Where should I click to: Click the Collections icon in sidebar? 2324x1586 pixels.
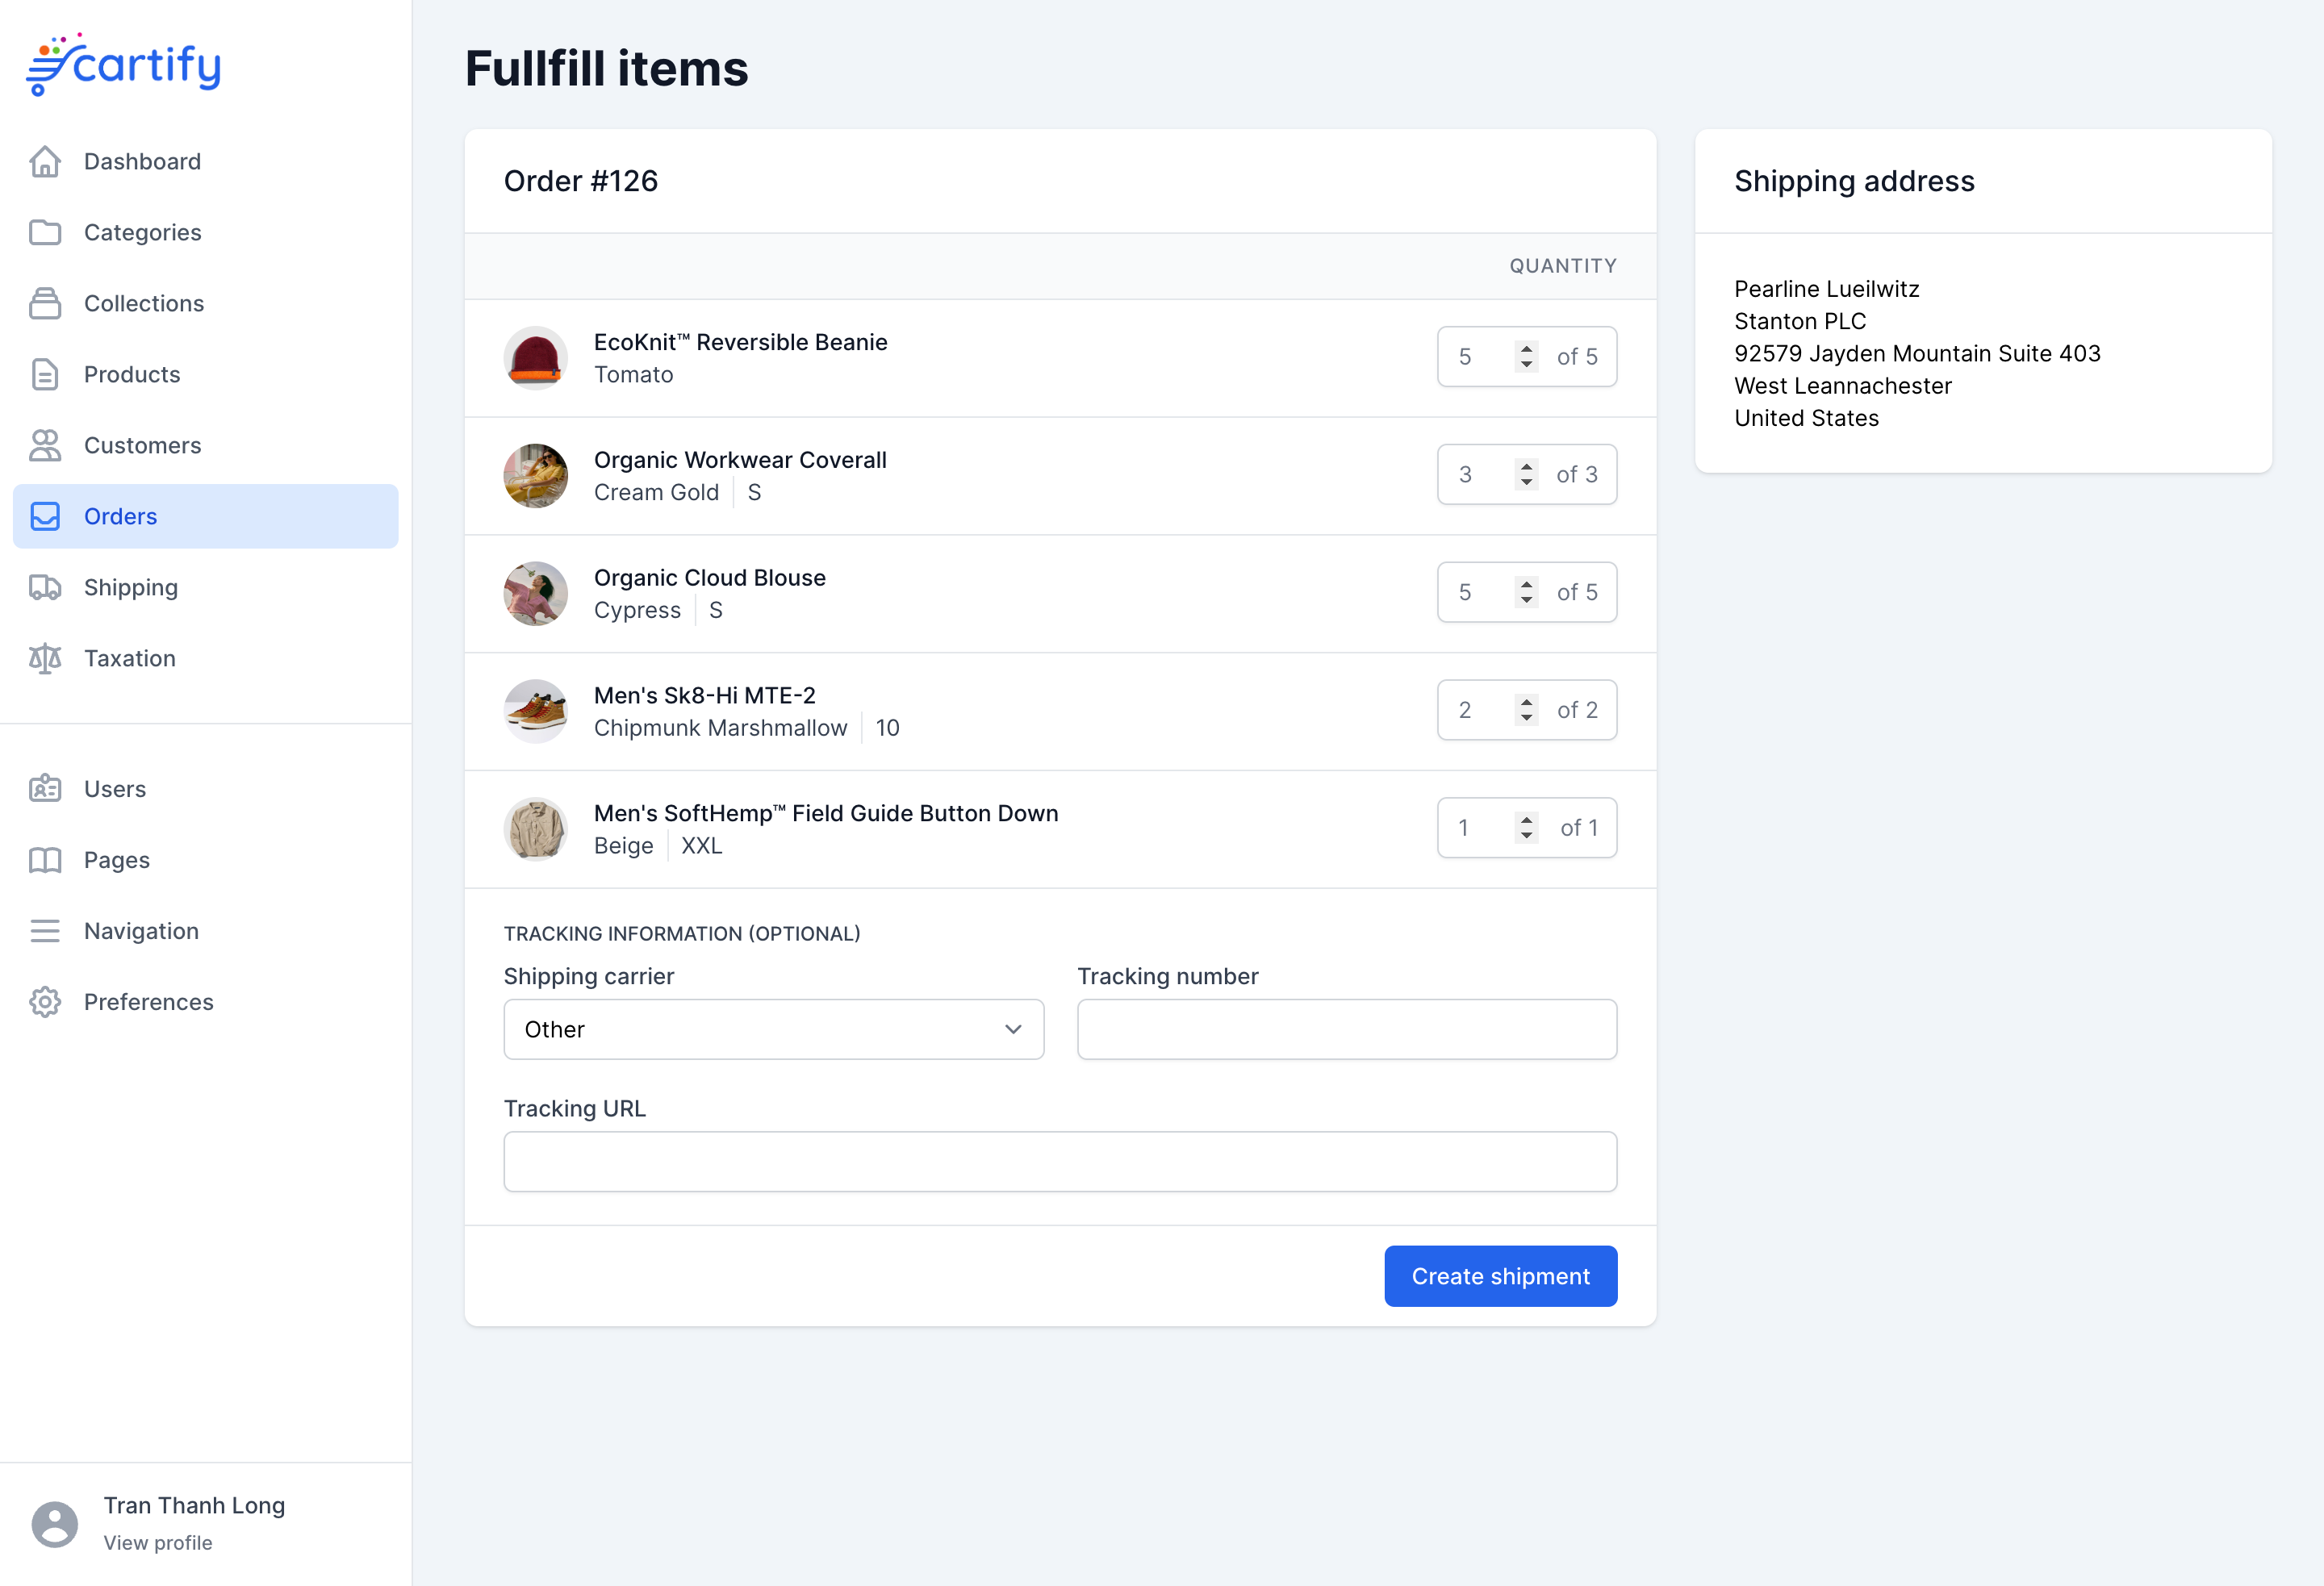pyautogui.click(x=45, y=303)
